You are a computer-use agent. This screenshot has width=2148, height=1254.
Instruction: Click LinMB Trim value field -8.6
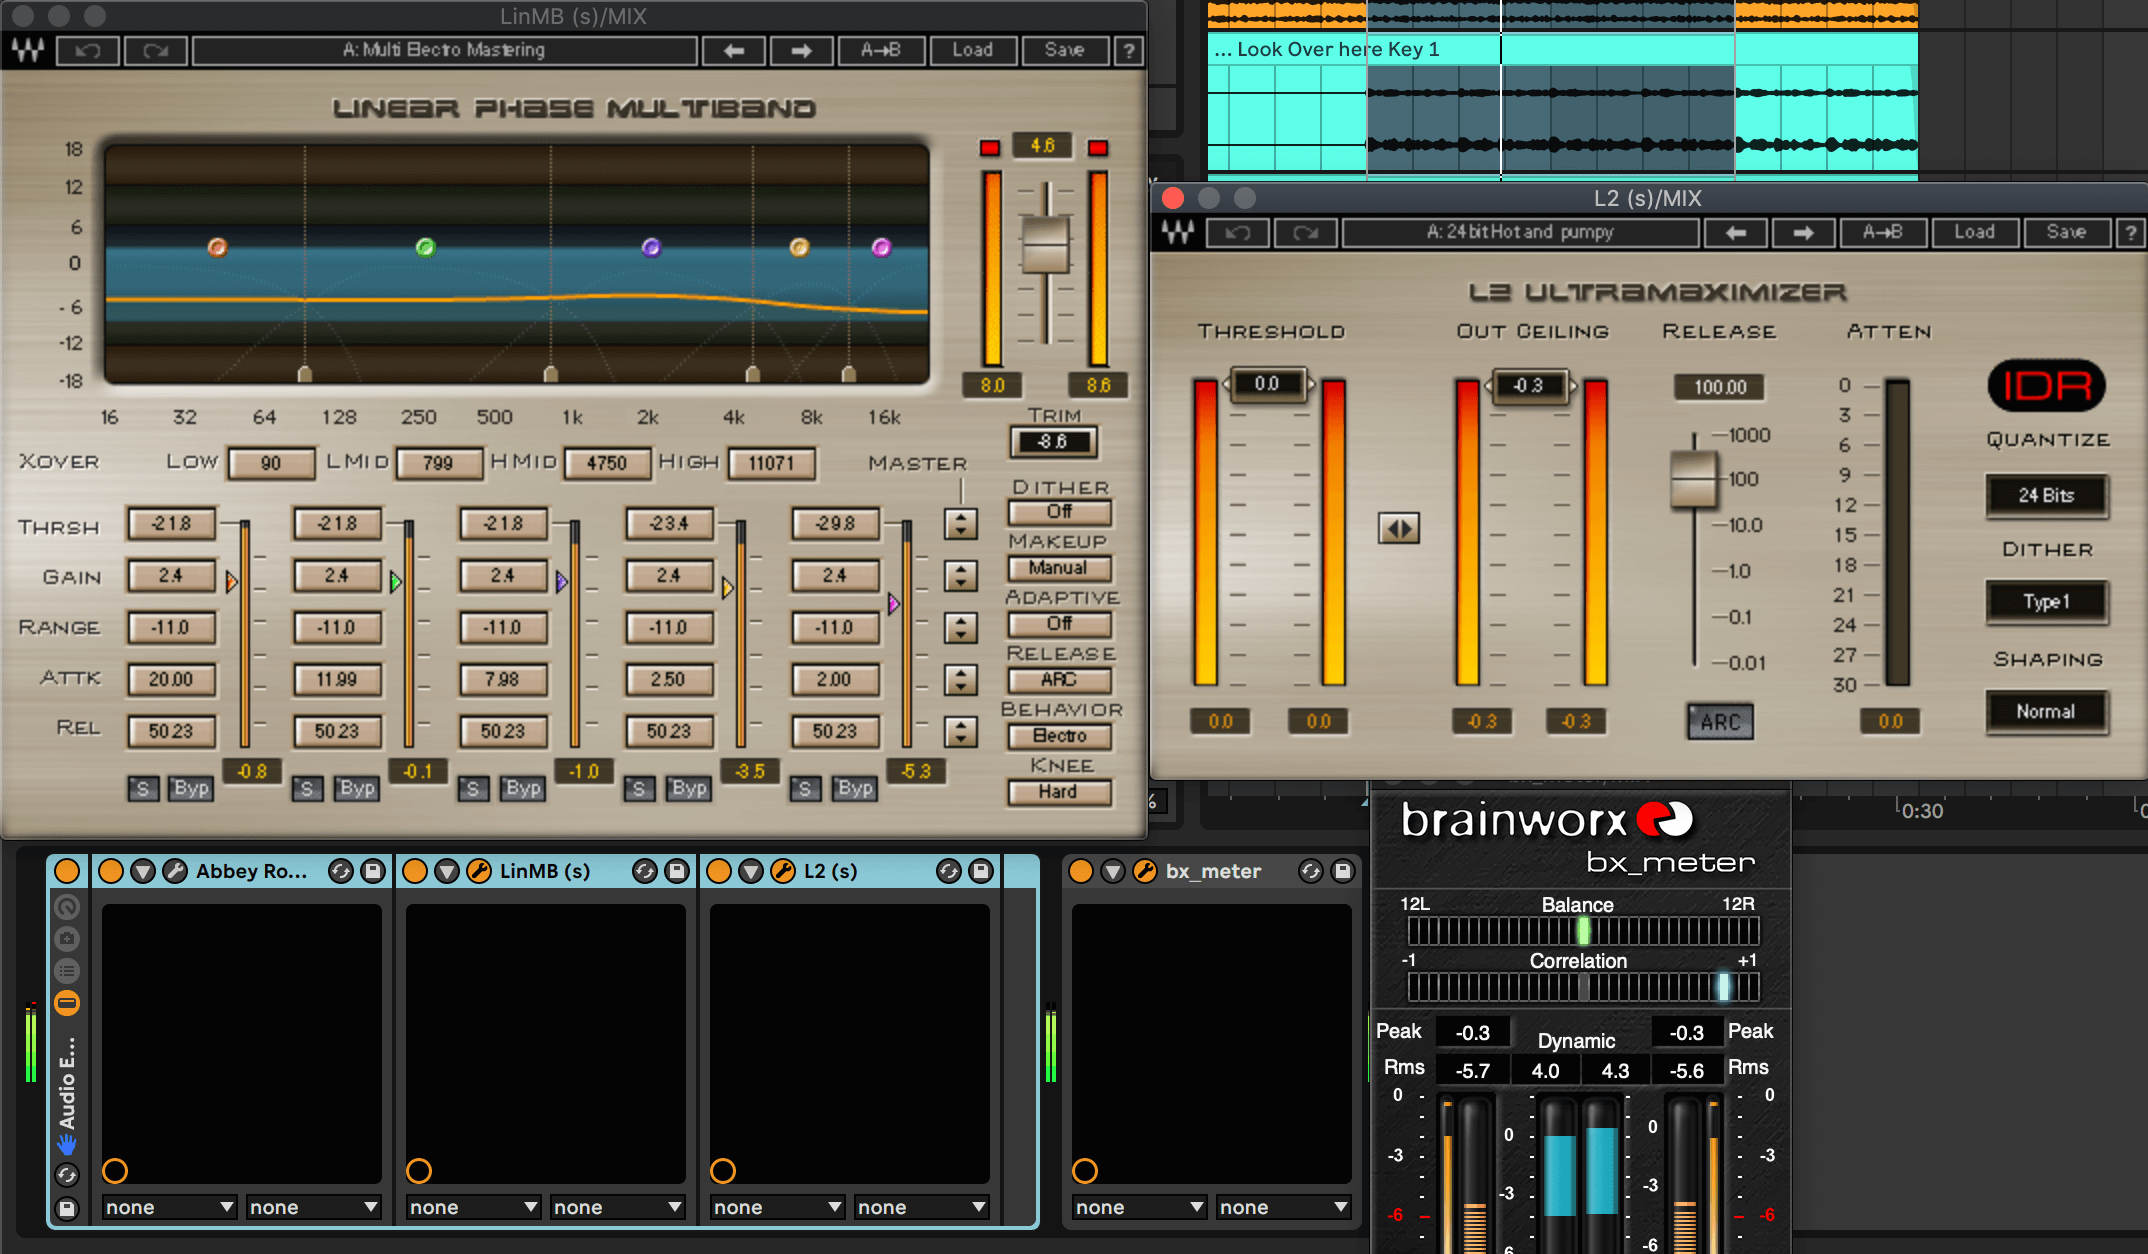(1053, 441)
